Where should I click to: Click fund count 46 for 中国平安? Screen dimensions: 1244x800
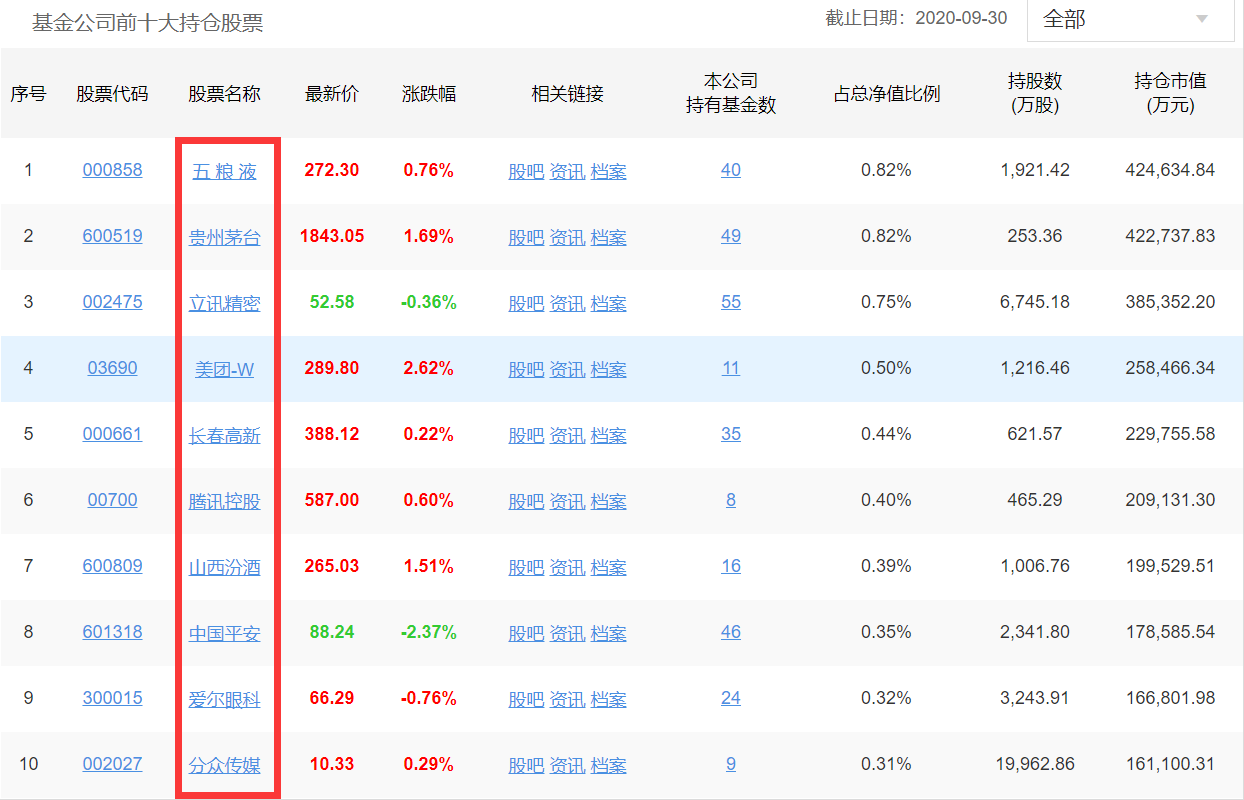click(x=731, y=632)
